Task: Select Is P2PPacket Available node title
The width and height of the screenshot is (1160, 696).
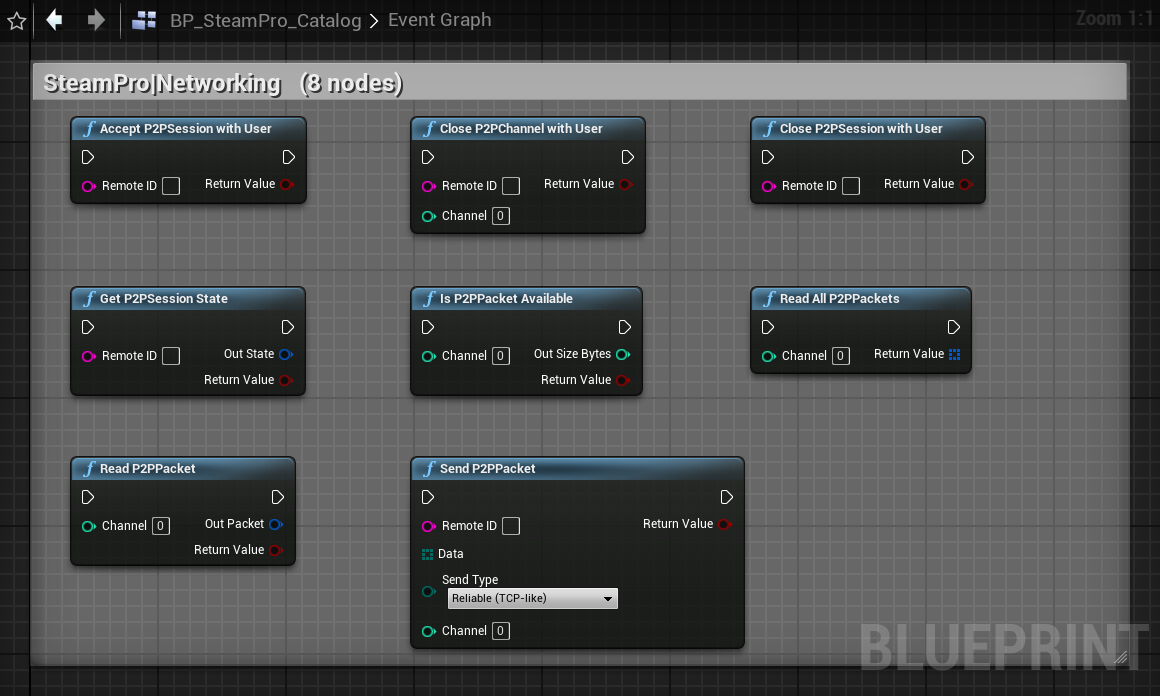Action: pyautogui.click(x=506, y=299)
